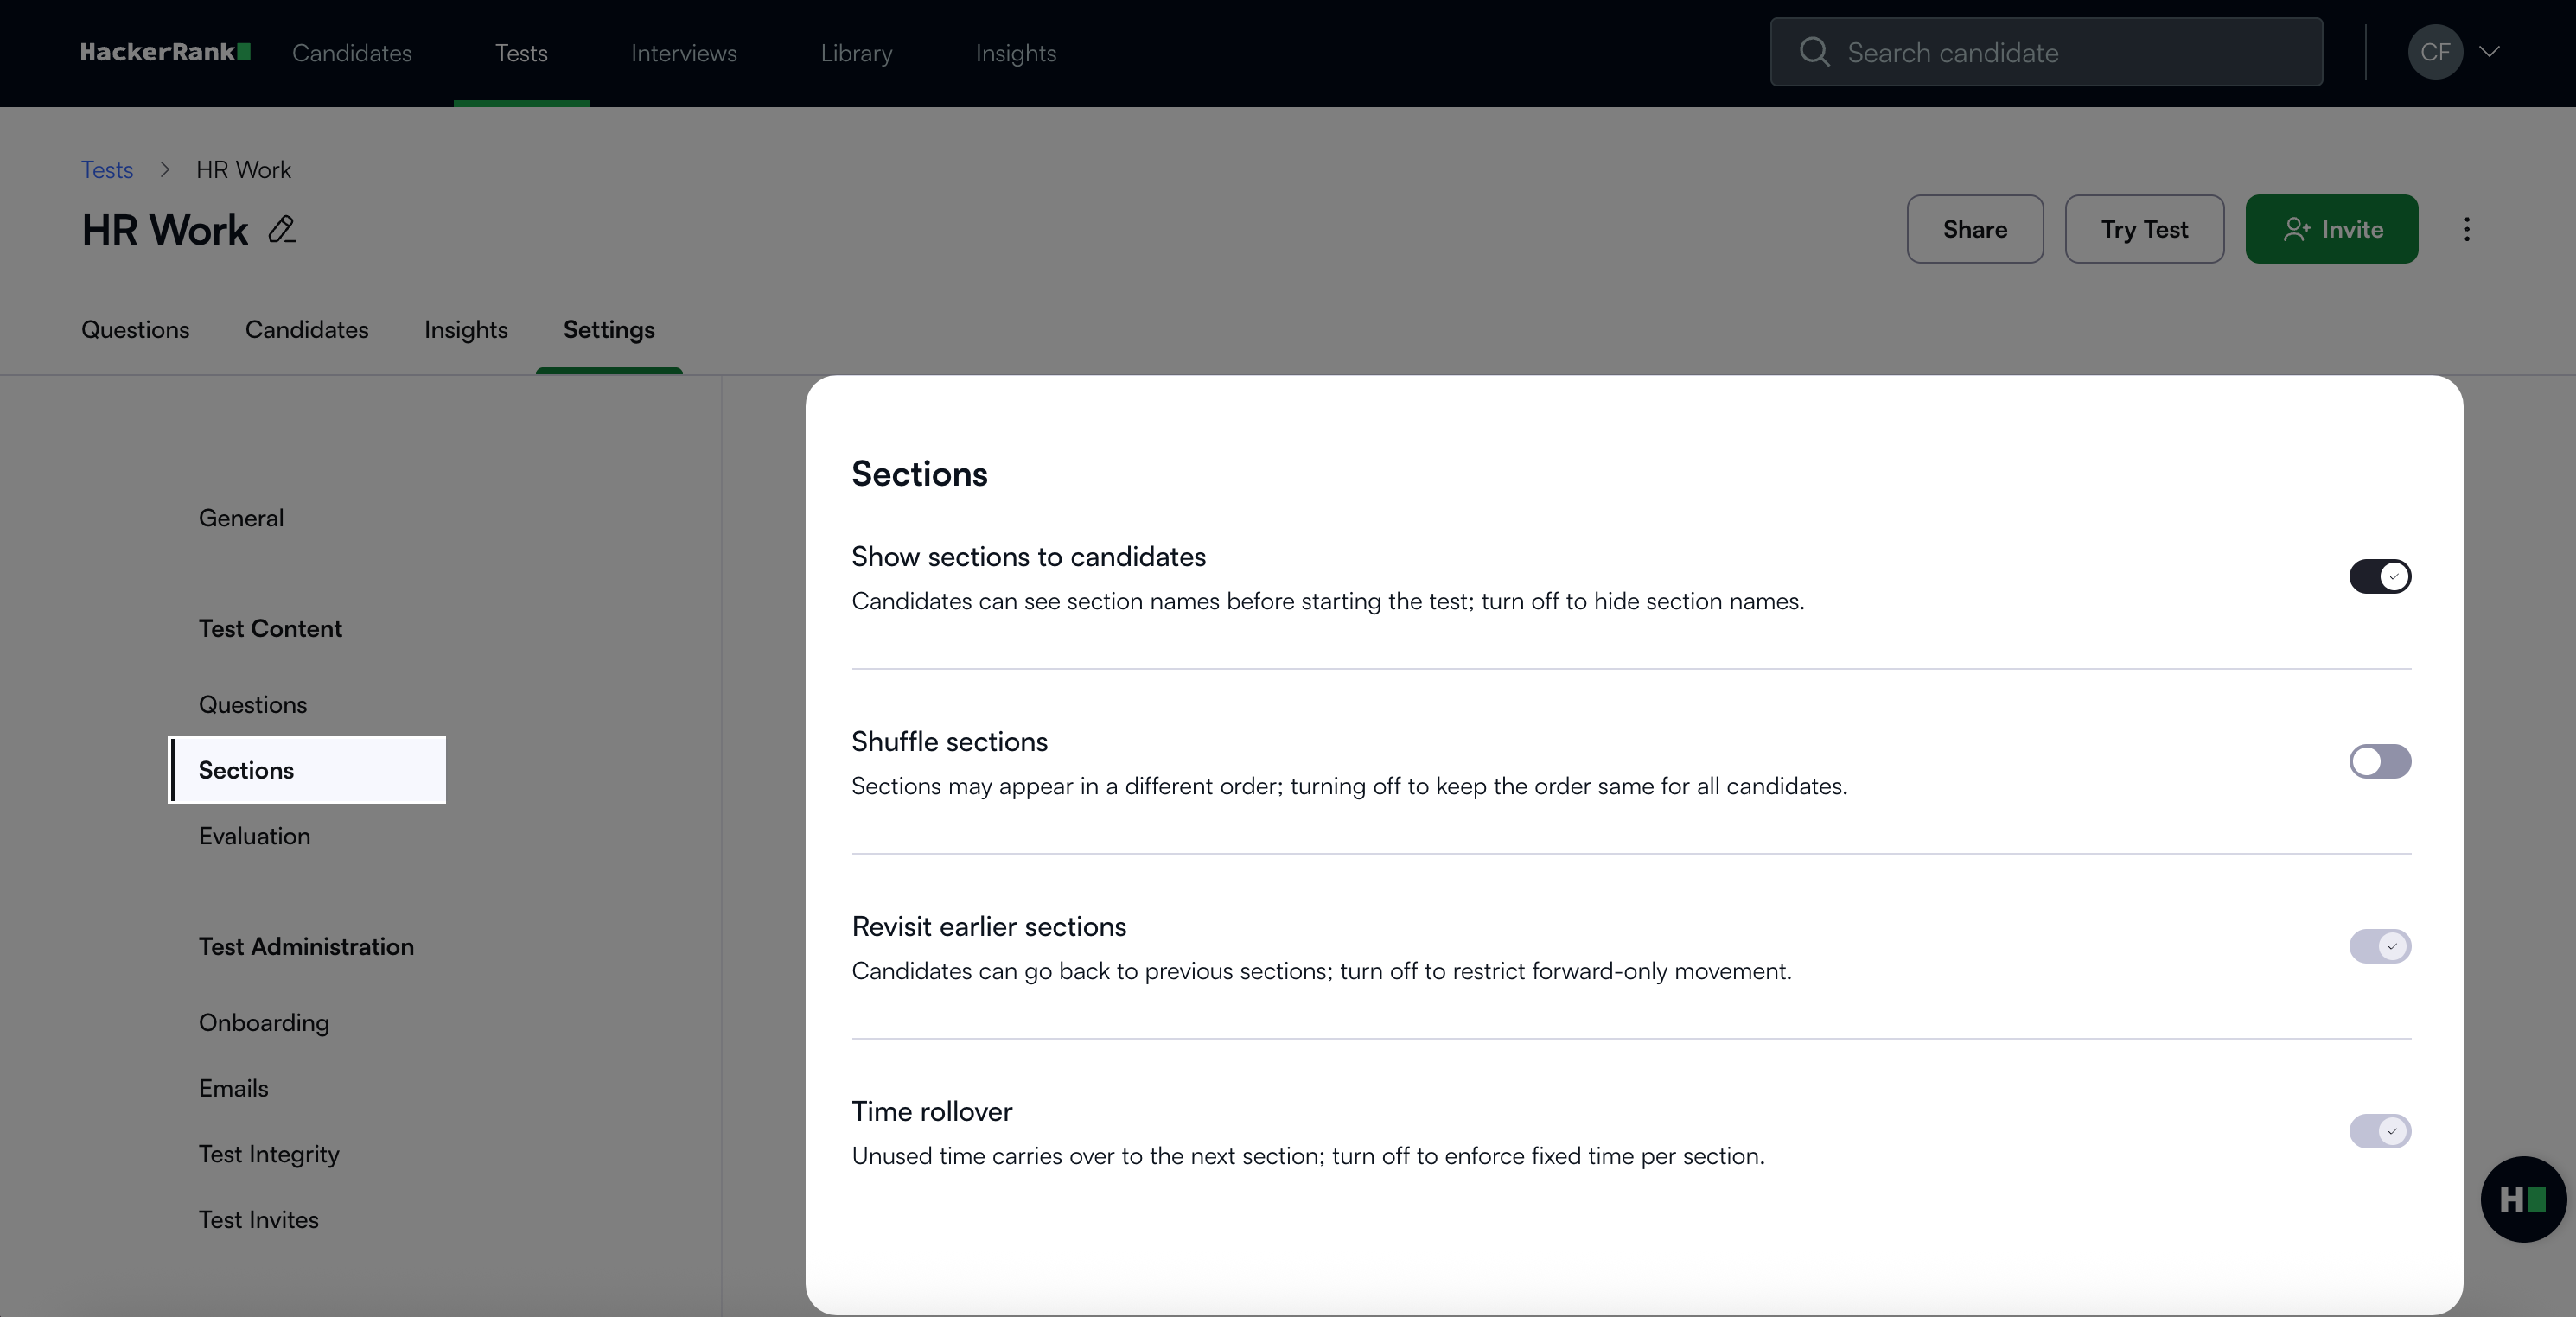Expand the account dropdown arrow

(x=2489, y=52)
